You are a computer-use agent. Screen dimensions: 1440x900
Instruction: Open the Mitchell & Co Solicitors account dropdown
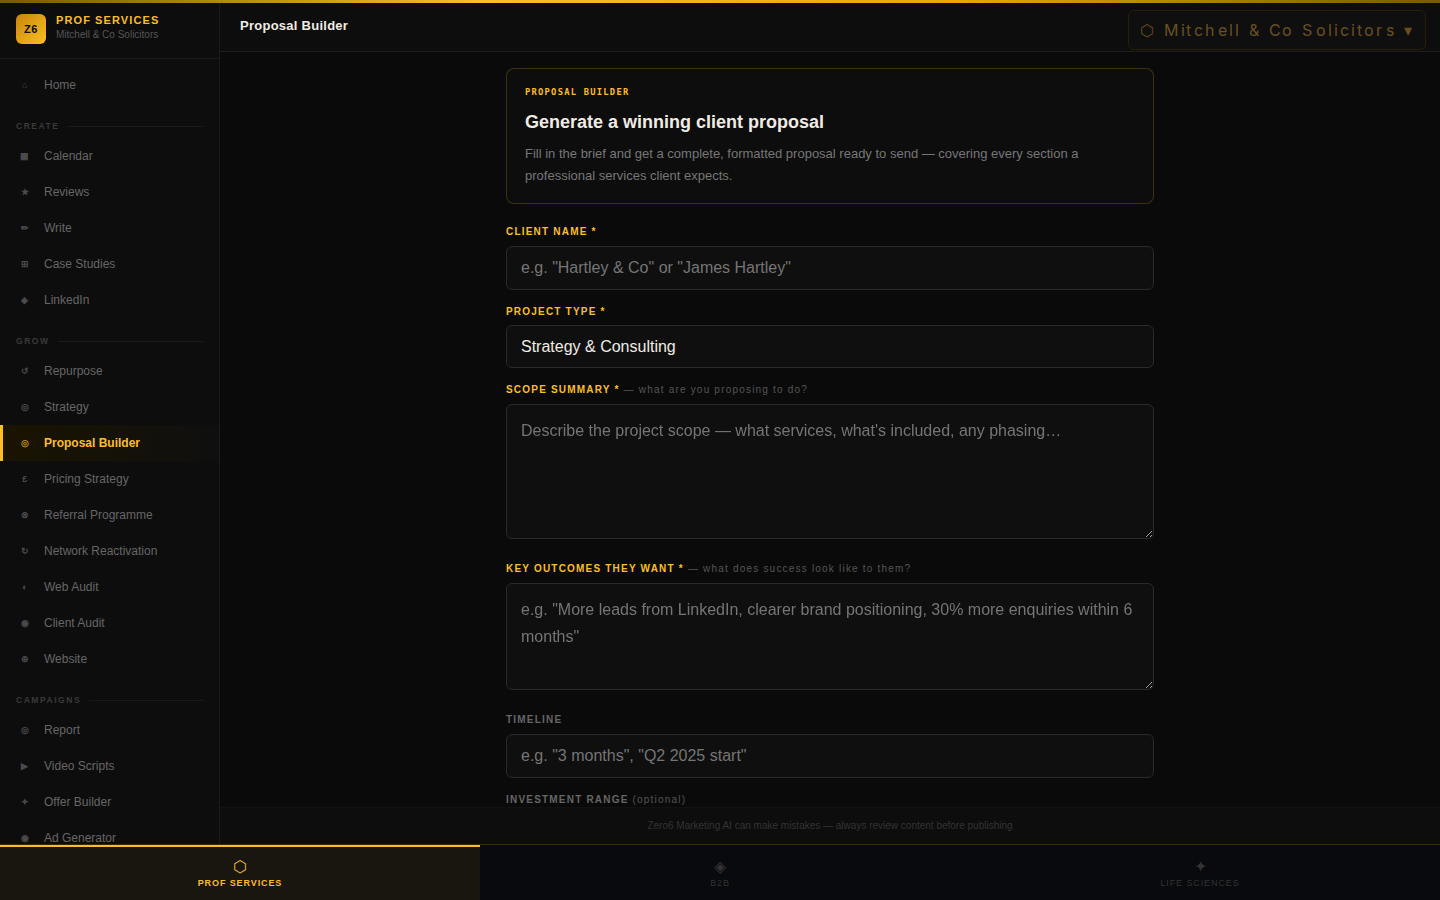pos(1277,30)
